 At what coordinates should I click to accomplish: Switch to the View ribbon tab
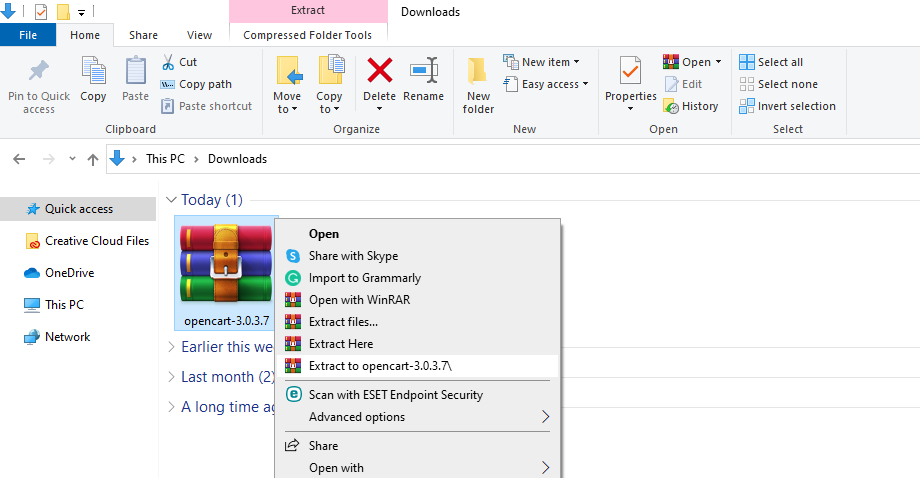coord(199,35)
